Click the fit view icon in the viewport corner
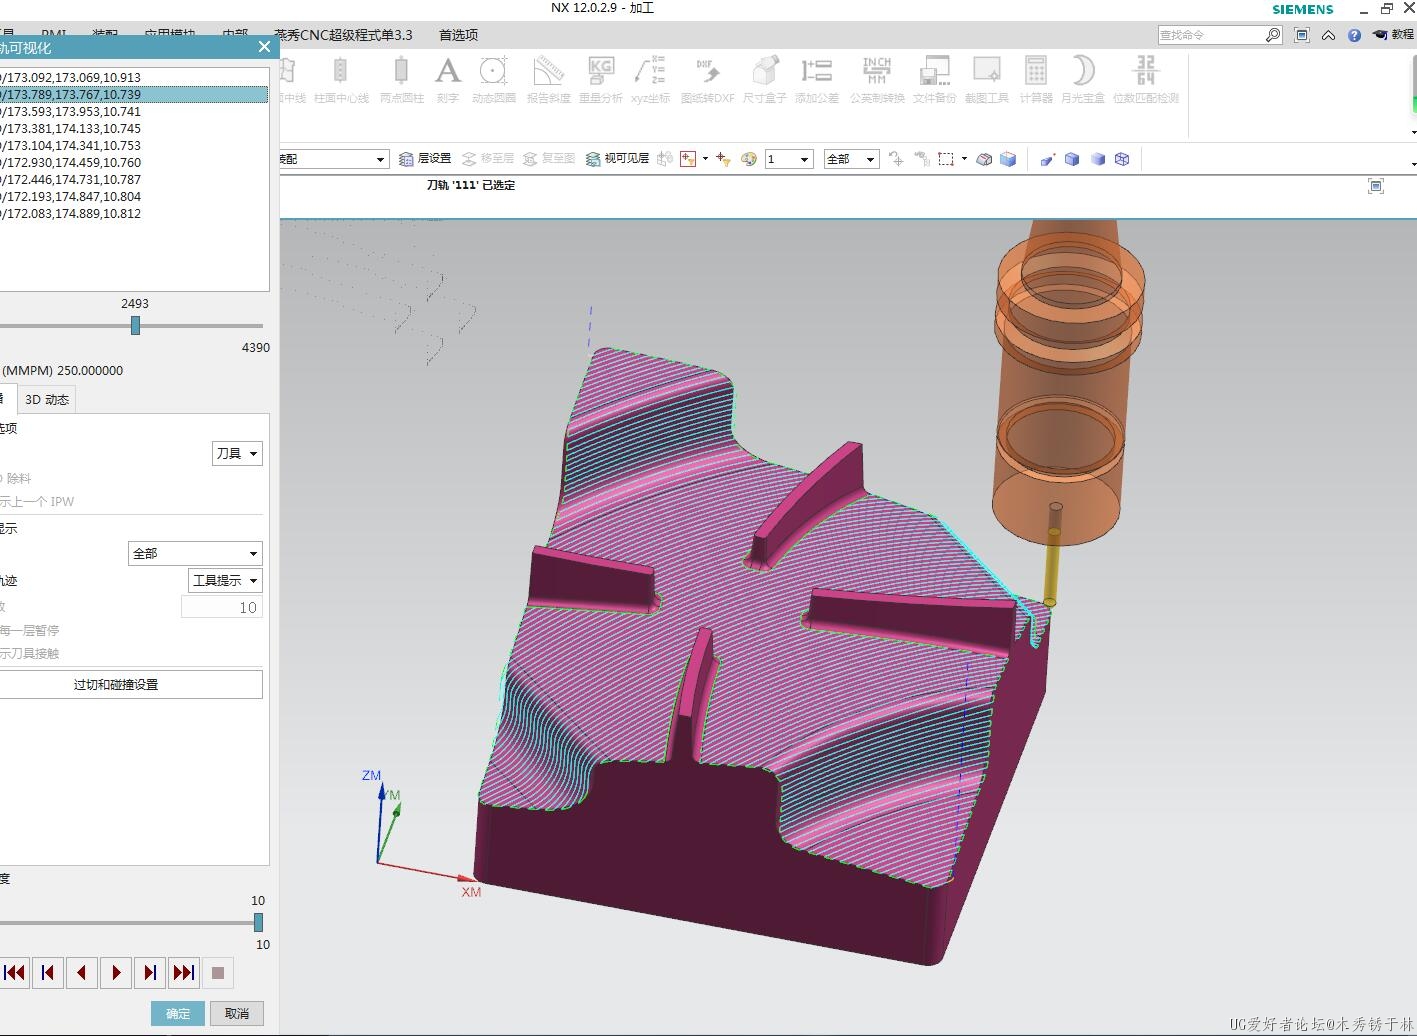The image size is (1417, 1036). click(x=1376, y=186)
